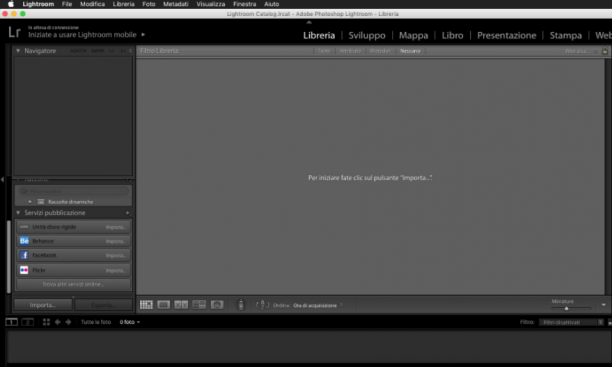612x367 pixels.
Task: Open the toolbar content dropdown arrow
Action: [603, 305]
